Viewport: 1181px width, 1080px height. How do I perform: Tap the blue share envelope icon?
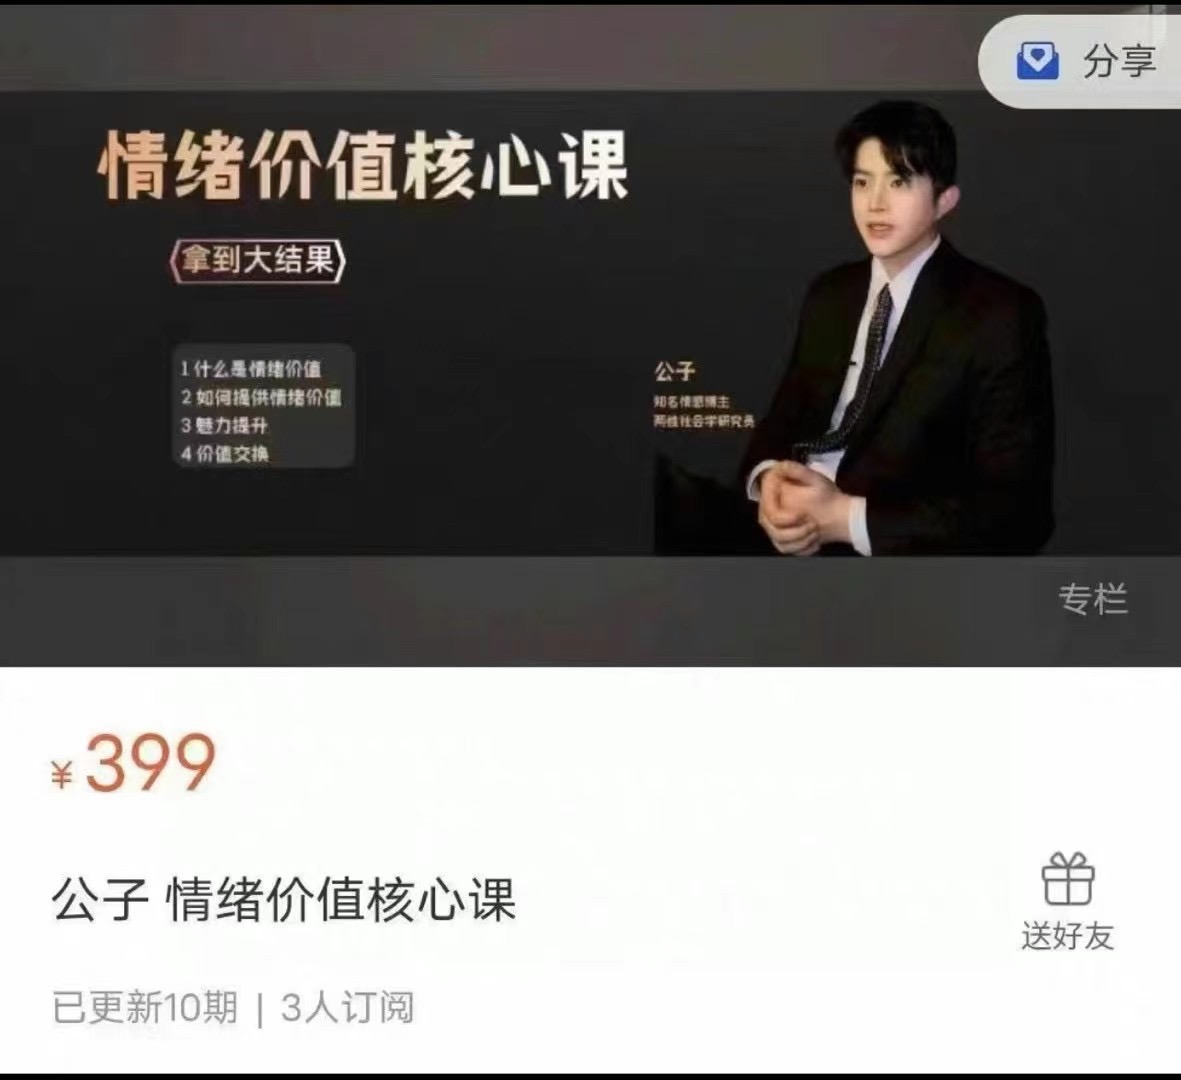click(1037, 60)
